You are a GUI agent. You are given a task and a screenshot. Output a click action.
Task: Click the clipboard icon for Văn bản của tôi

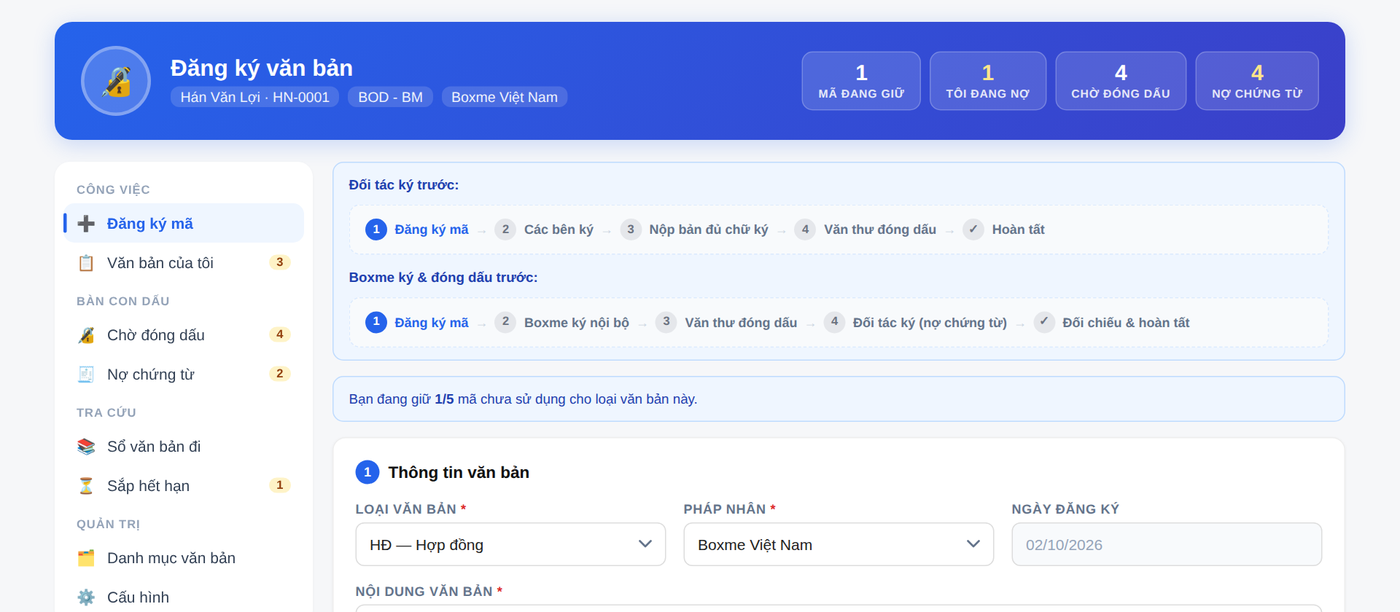[86, 263]
